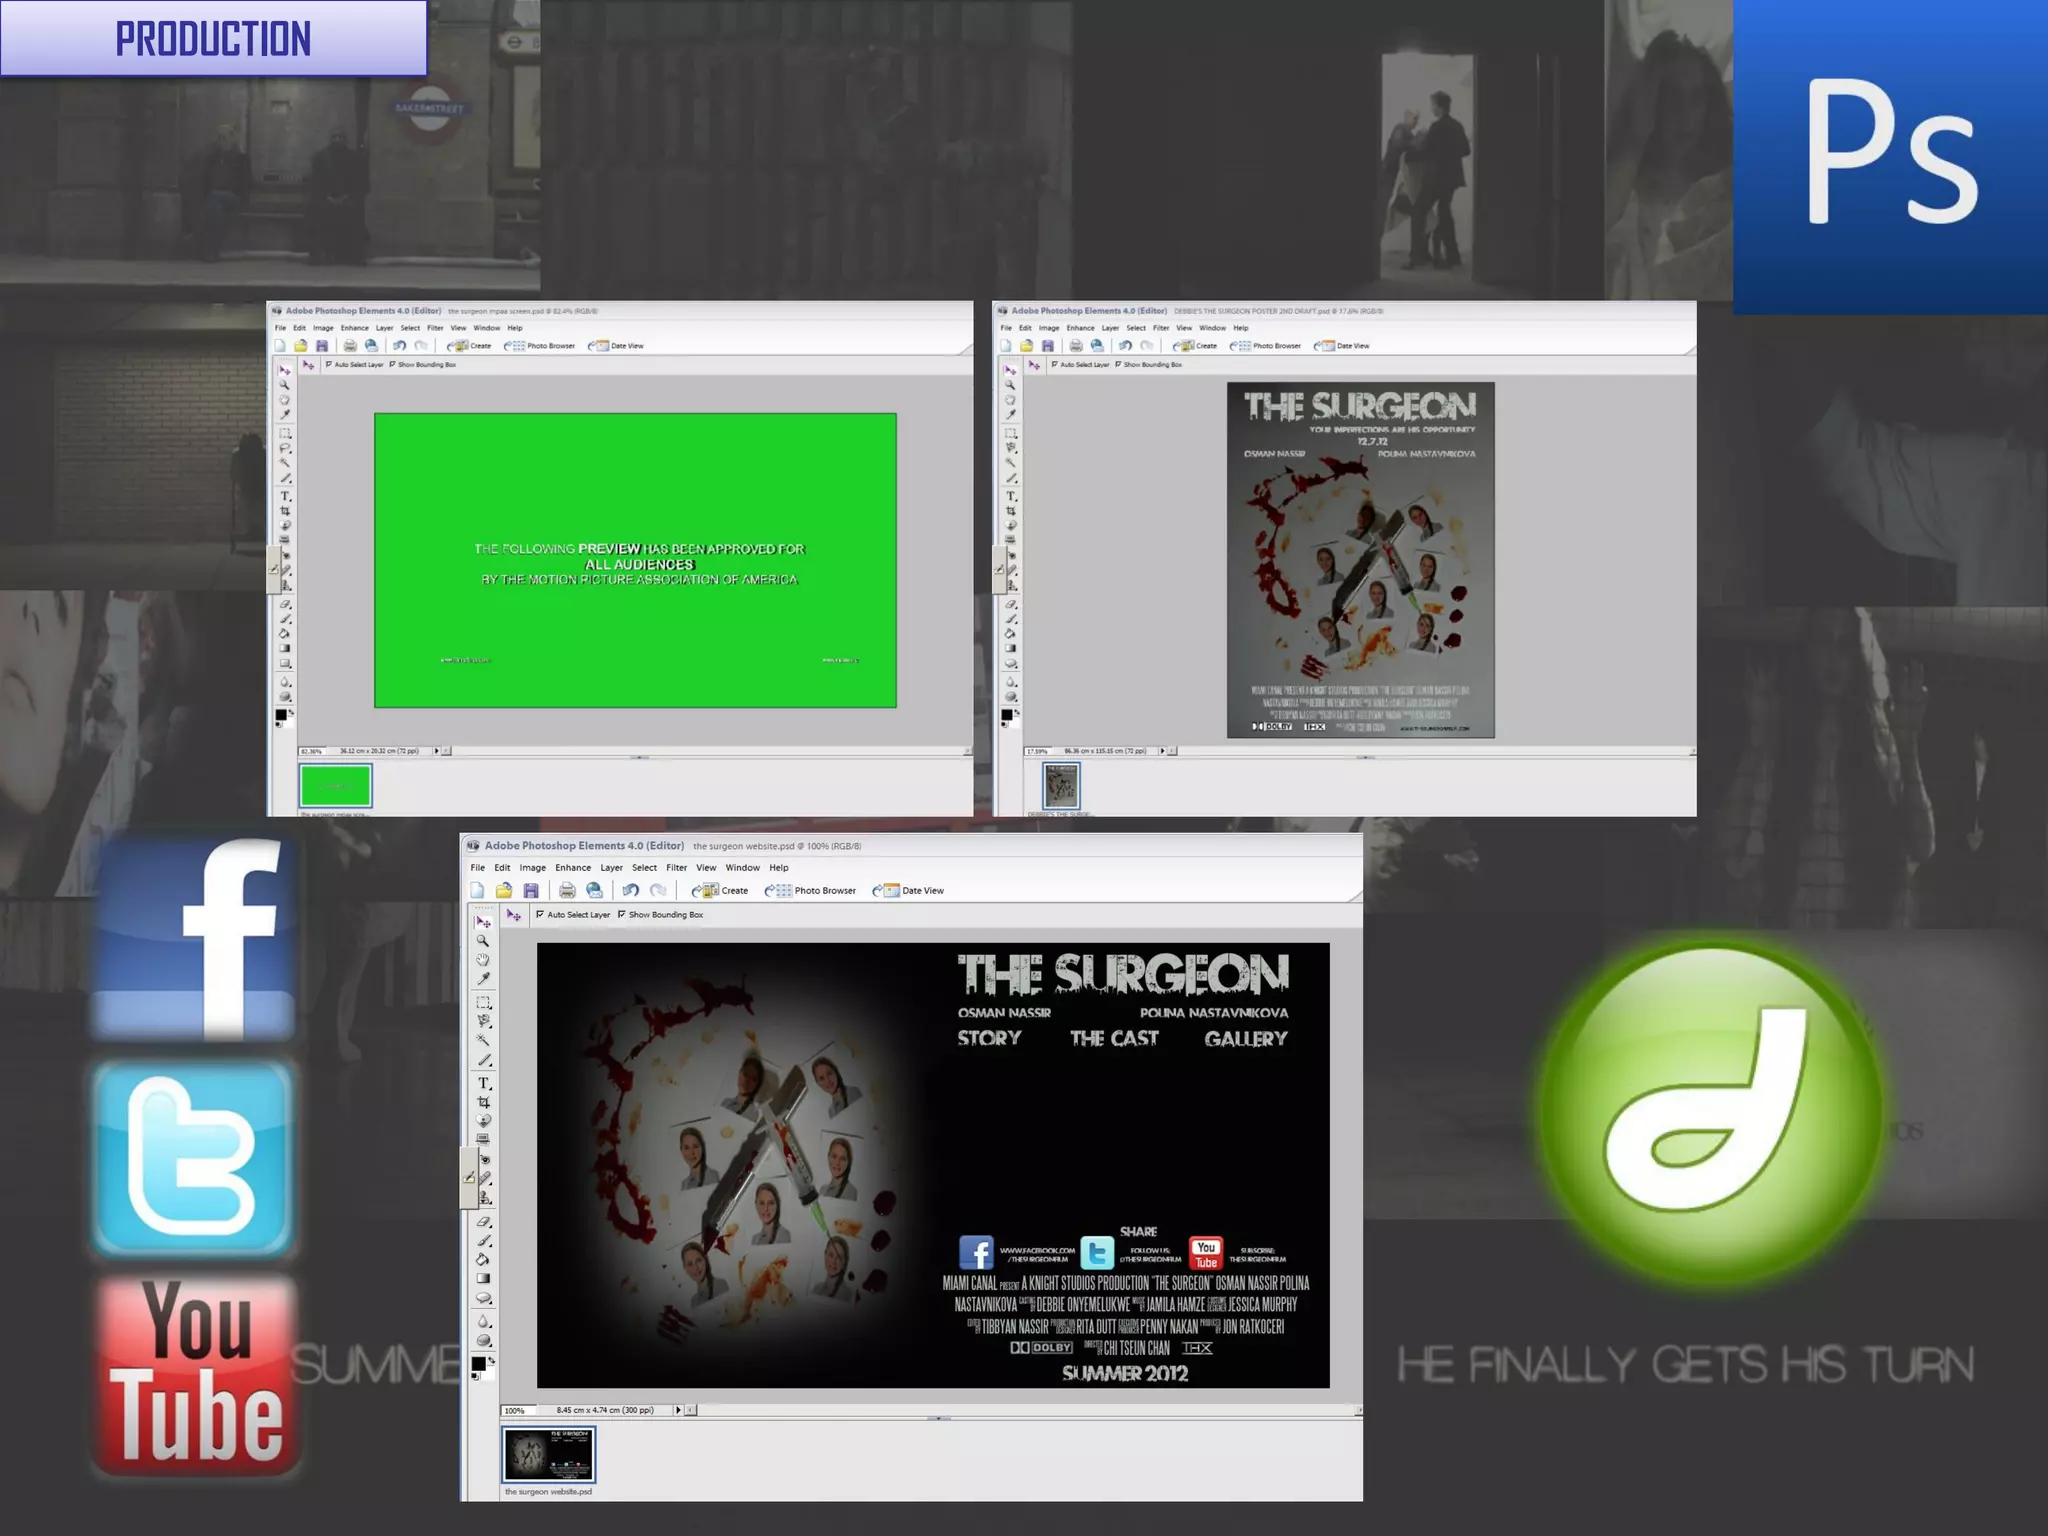This screenshot has height=1536, width=2048.
Task: Open Window menu in mpaa screen window
Action: pos(487,328)
